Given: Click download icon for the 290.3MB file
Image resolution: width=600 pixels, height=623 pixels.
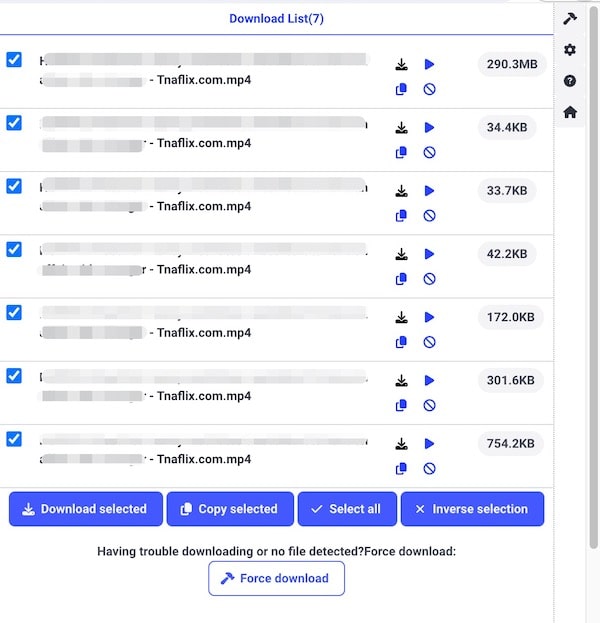Looking at the screenshot, I should click(x=401, y=65).
